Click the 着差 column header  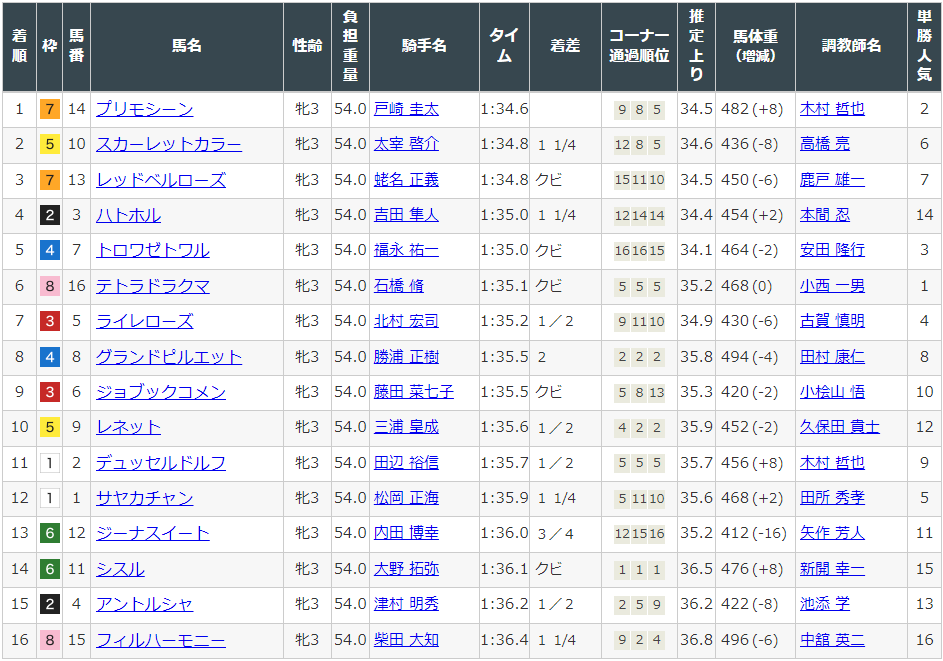[x=565, y=46]
